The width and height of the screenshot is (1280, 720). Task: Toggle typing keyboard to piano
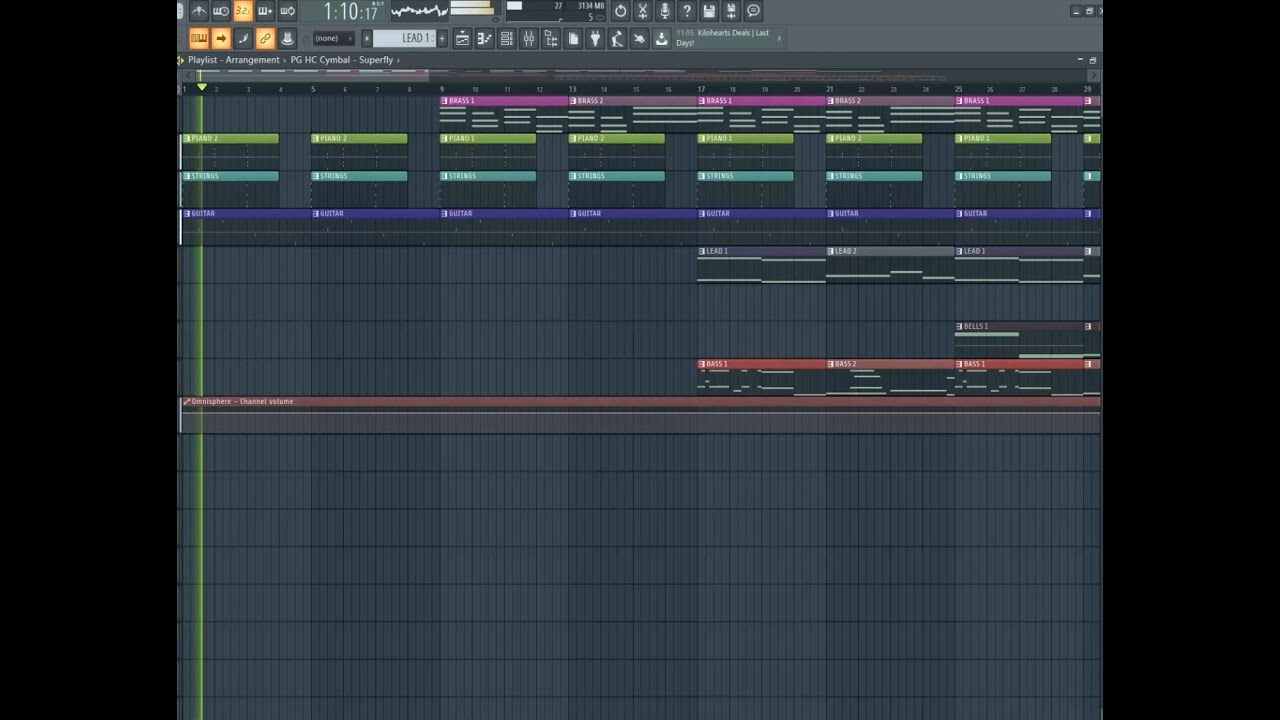point(199,38)
